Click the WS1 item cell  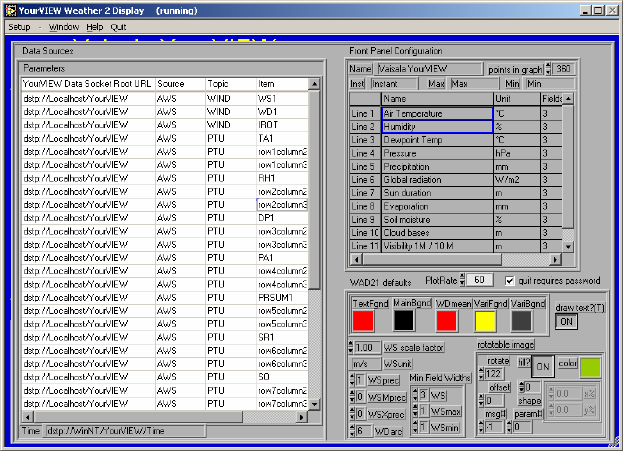pyautogui.click(x=282, y=99)
